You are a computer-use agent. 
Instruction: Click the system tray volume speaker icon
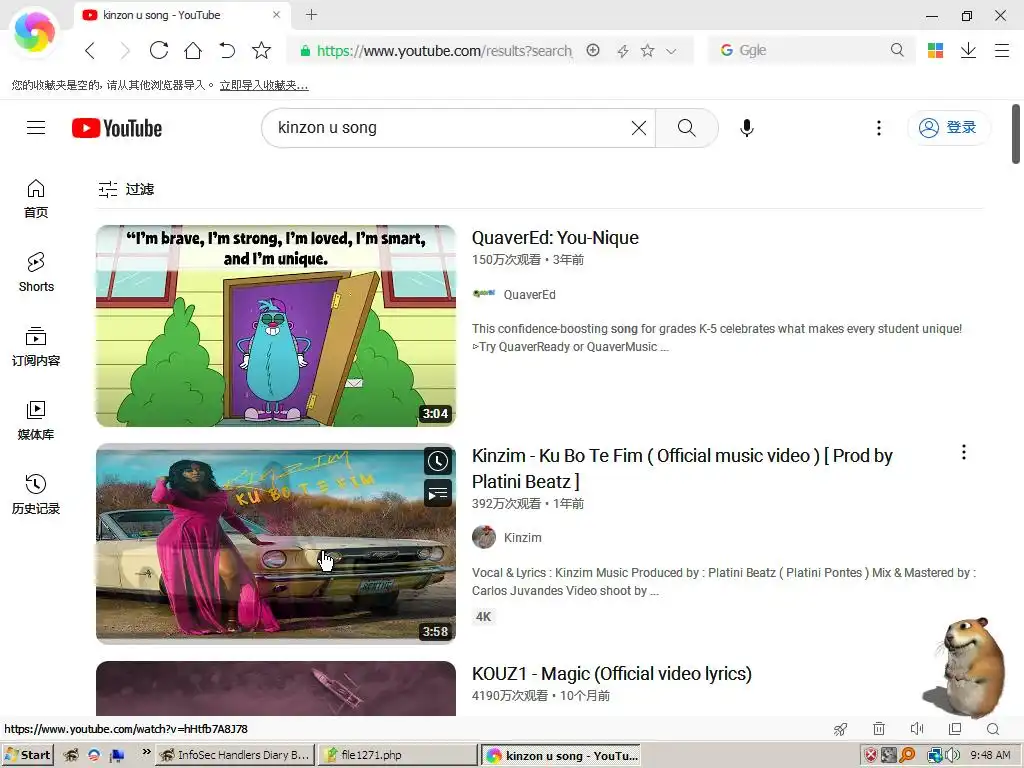[x=953, y=755]
